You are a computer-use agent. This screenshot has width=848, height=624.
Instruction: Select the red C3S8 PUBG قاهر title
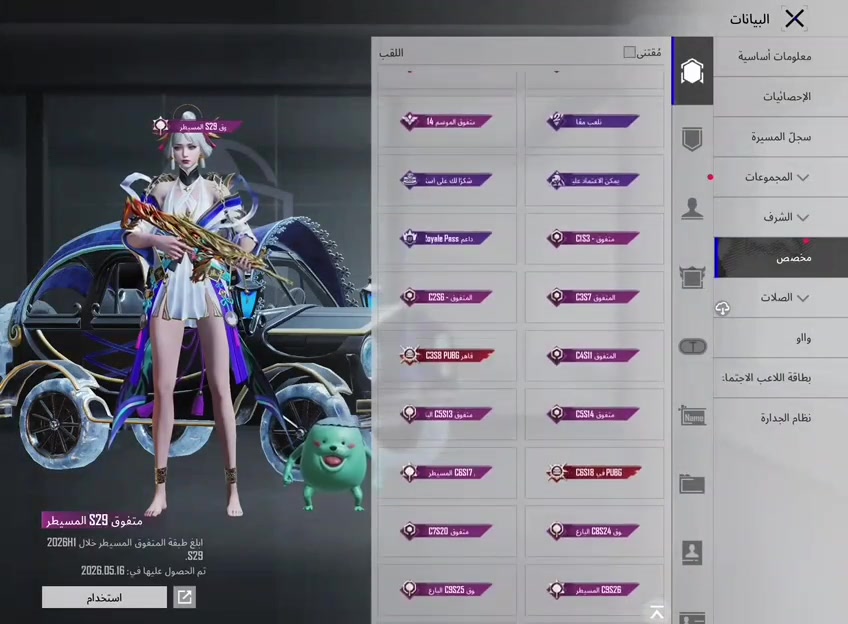coord(447,355)
